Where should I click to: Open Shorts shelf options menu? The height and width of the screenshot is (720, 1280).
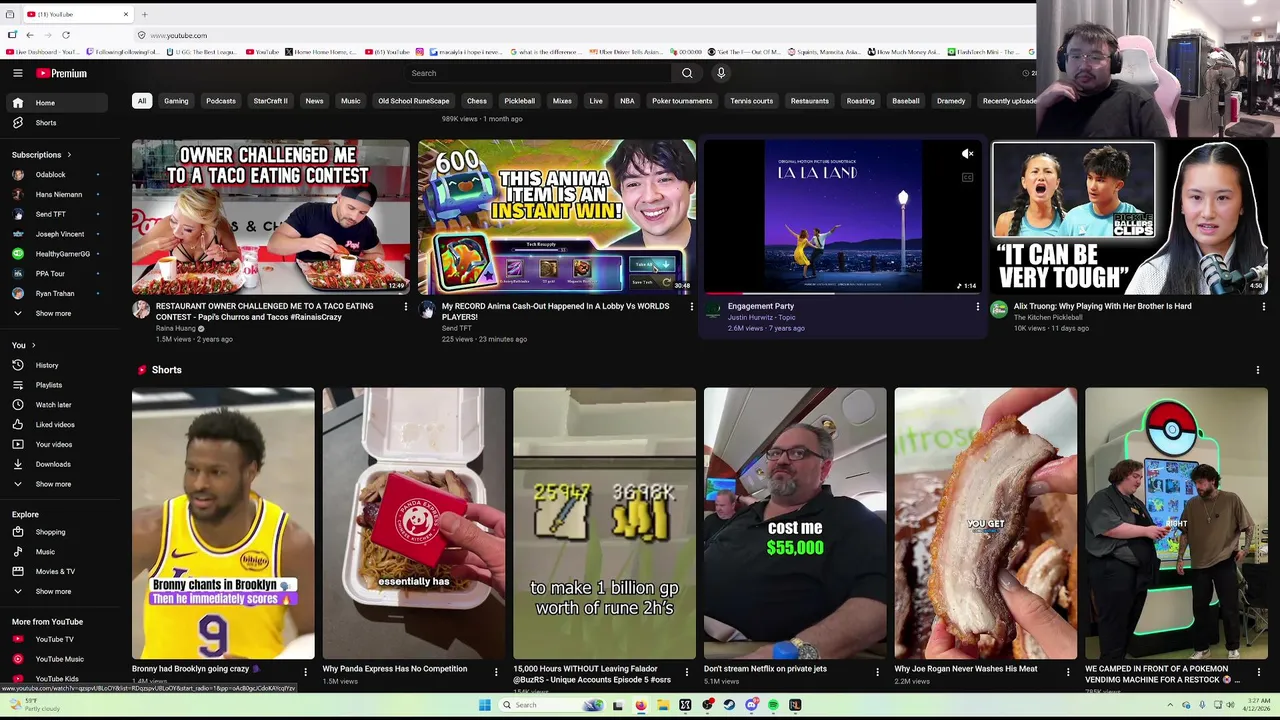click(x=1258, y=370)
